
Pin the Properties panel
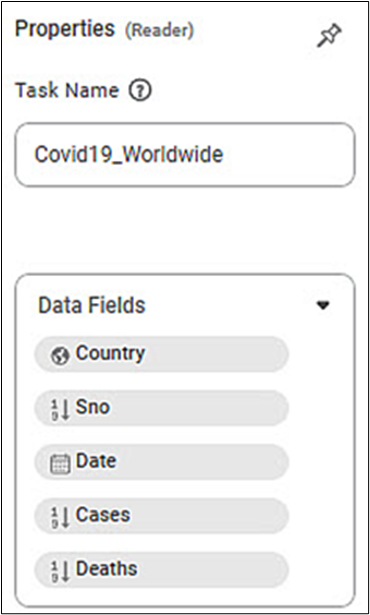329,36
